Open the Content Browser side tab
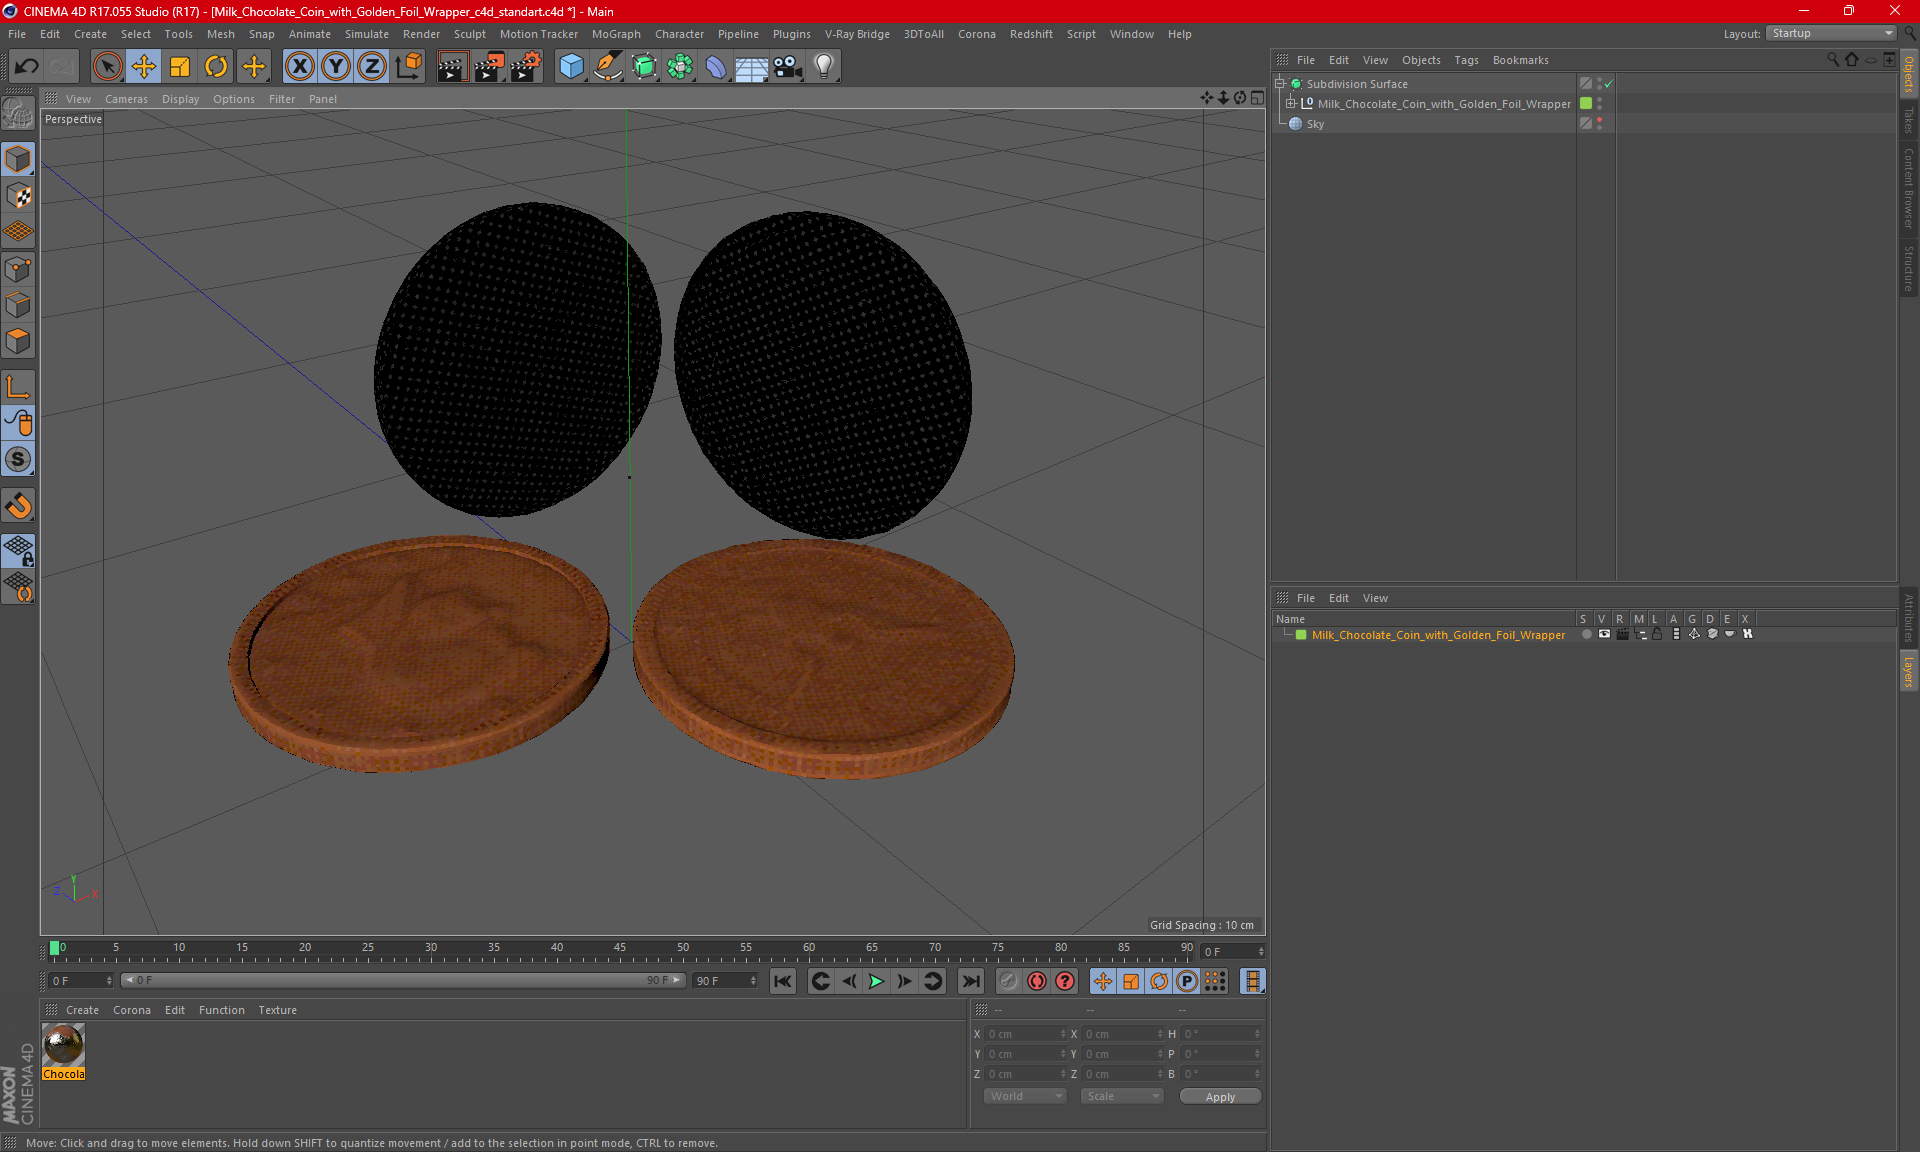The width and height of the screenshot is (1920, 1152). point(1908,188)
